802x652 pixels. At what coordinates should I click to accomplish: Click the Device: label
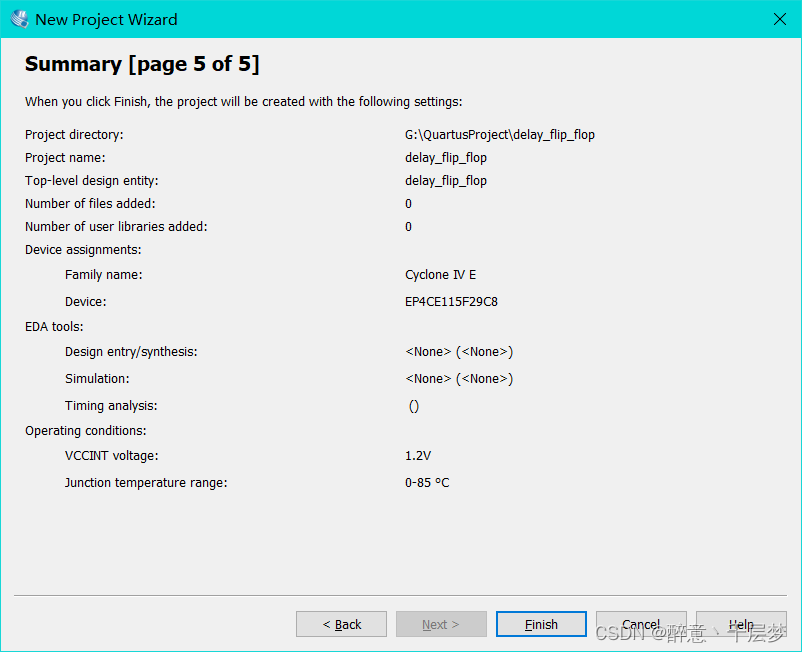85,302
